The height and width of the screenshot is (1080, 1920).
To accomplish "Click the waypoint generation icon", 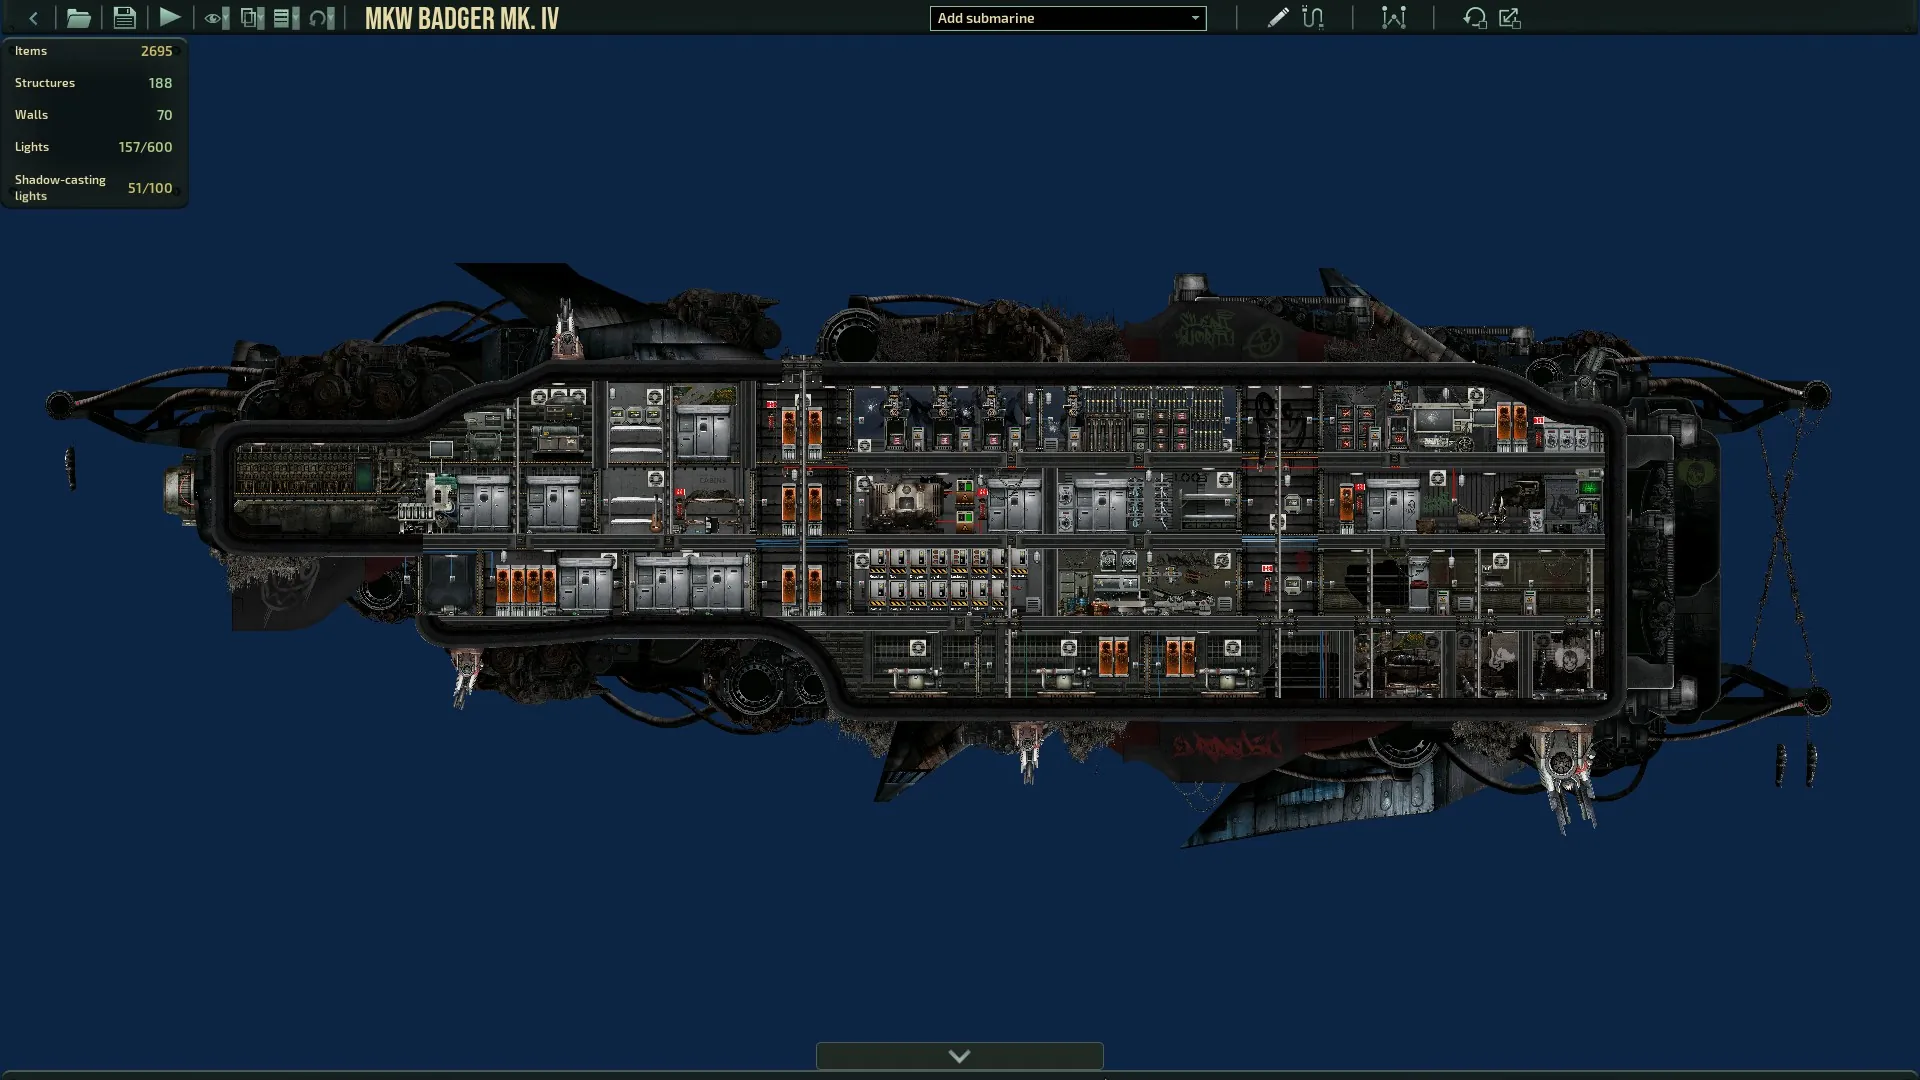I will tap(1393, 18).
